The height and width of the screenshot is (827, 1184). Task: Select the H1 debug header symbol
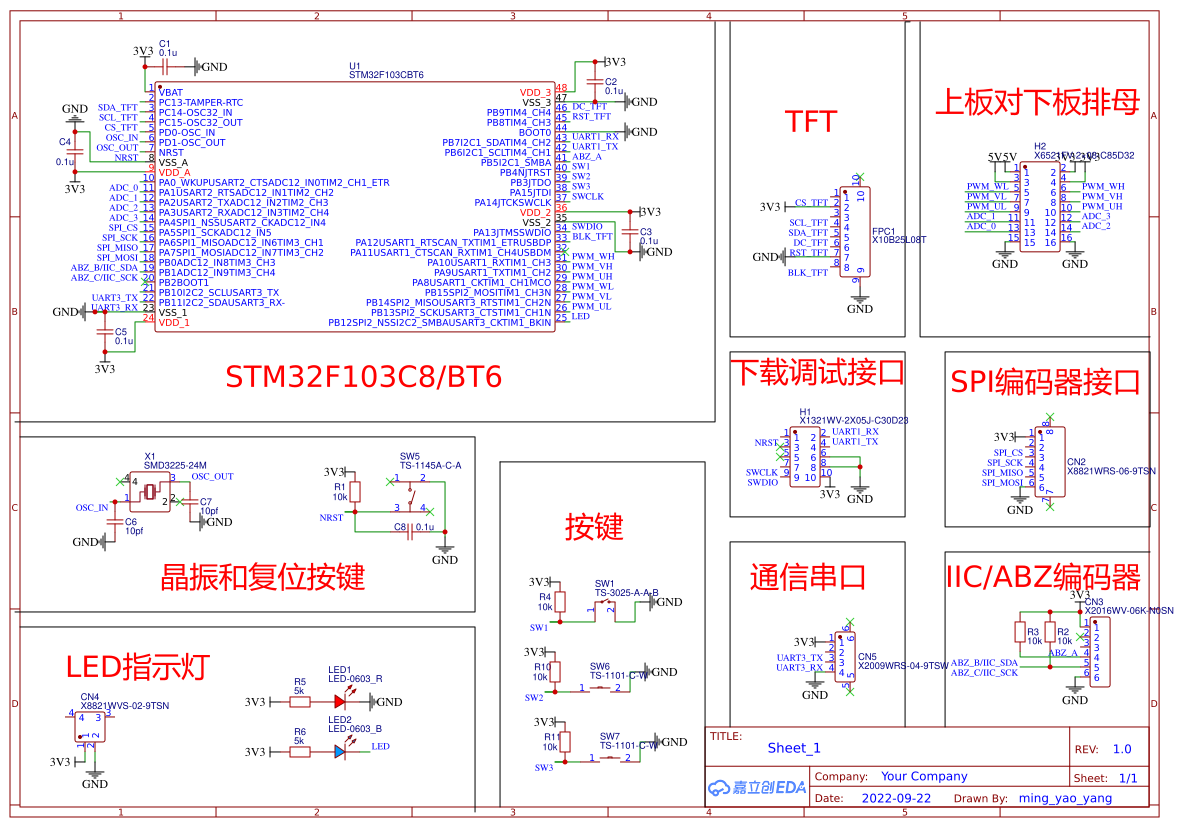pyautogui.click(x=804, y=456)
